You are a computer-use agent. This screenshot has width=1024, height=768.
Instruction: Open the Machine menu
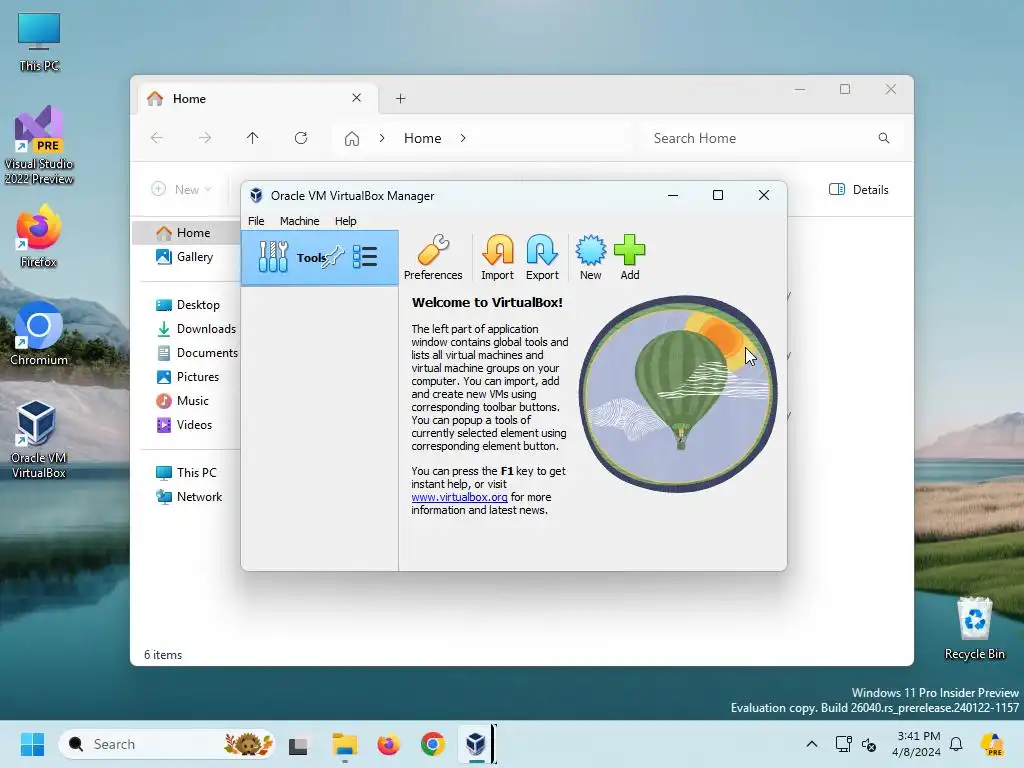tap(299, 221)
